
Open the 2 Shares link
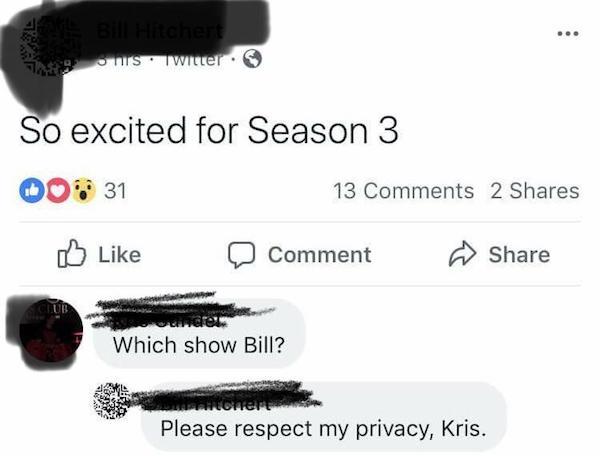coord(535,191)
